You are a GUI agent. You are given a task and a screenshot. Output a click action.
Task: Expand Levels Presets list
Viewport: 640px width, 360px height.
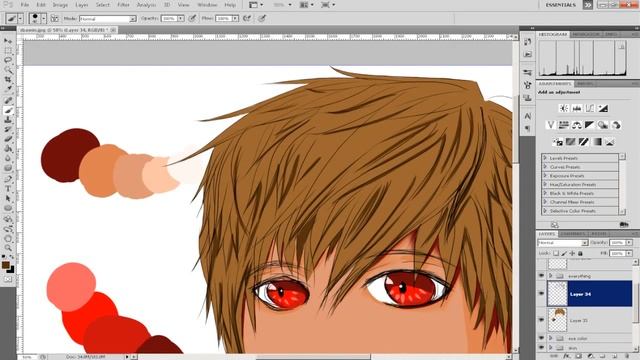[544, 158]
